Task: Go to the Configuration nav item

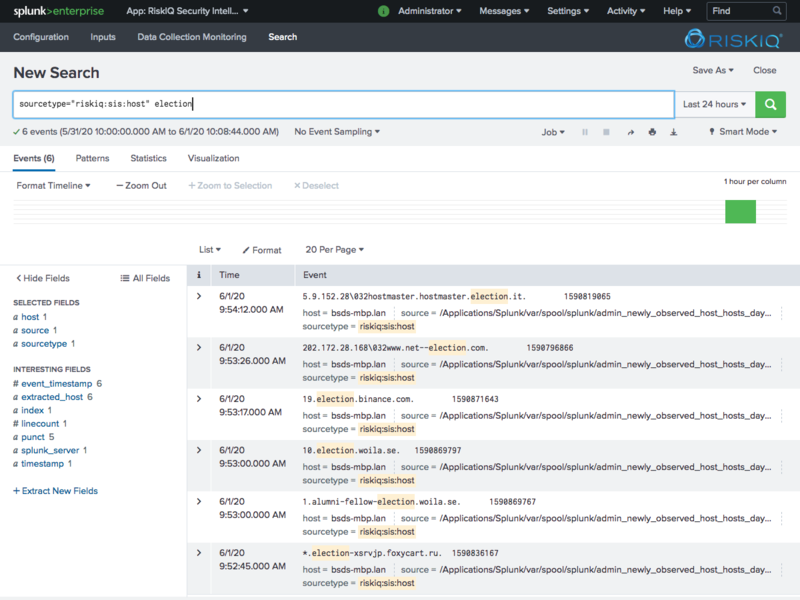Action: pos(41,37)
